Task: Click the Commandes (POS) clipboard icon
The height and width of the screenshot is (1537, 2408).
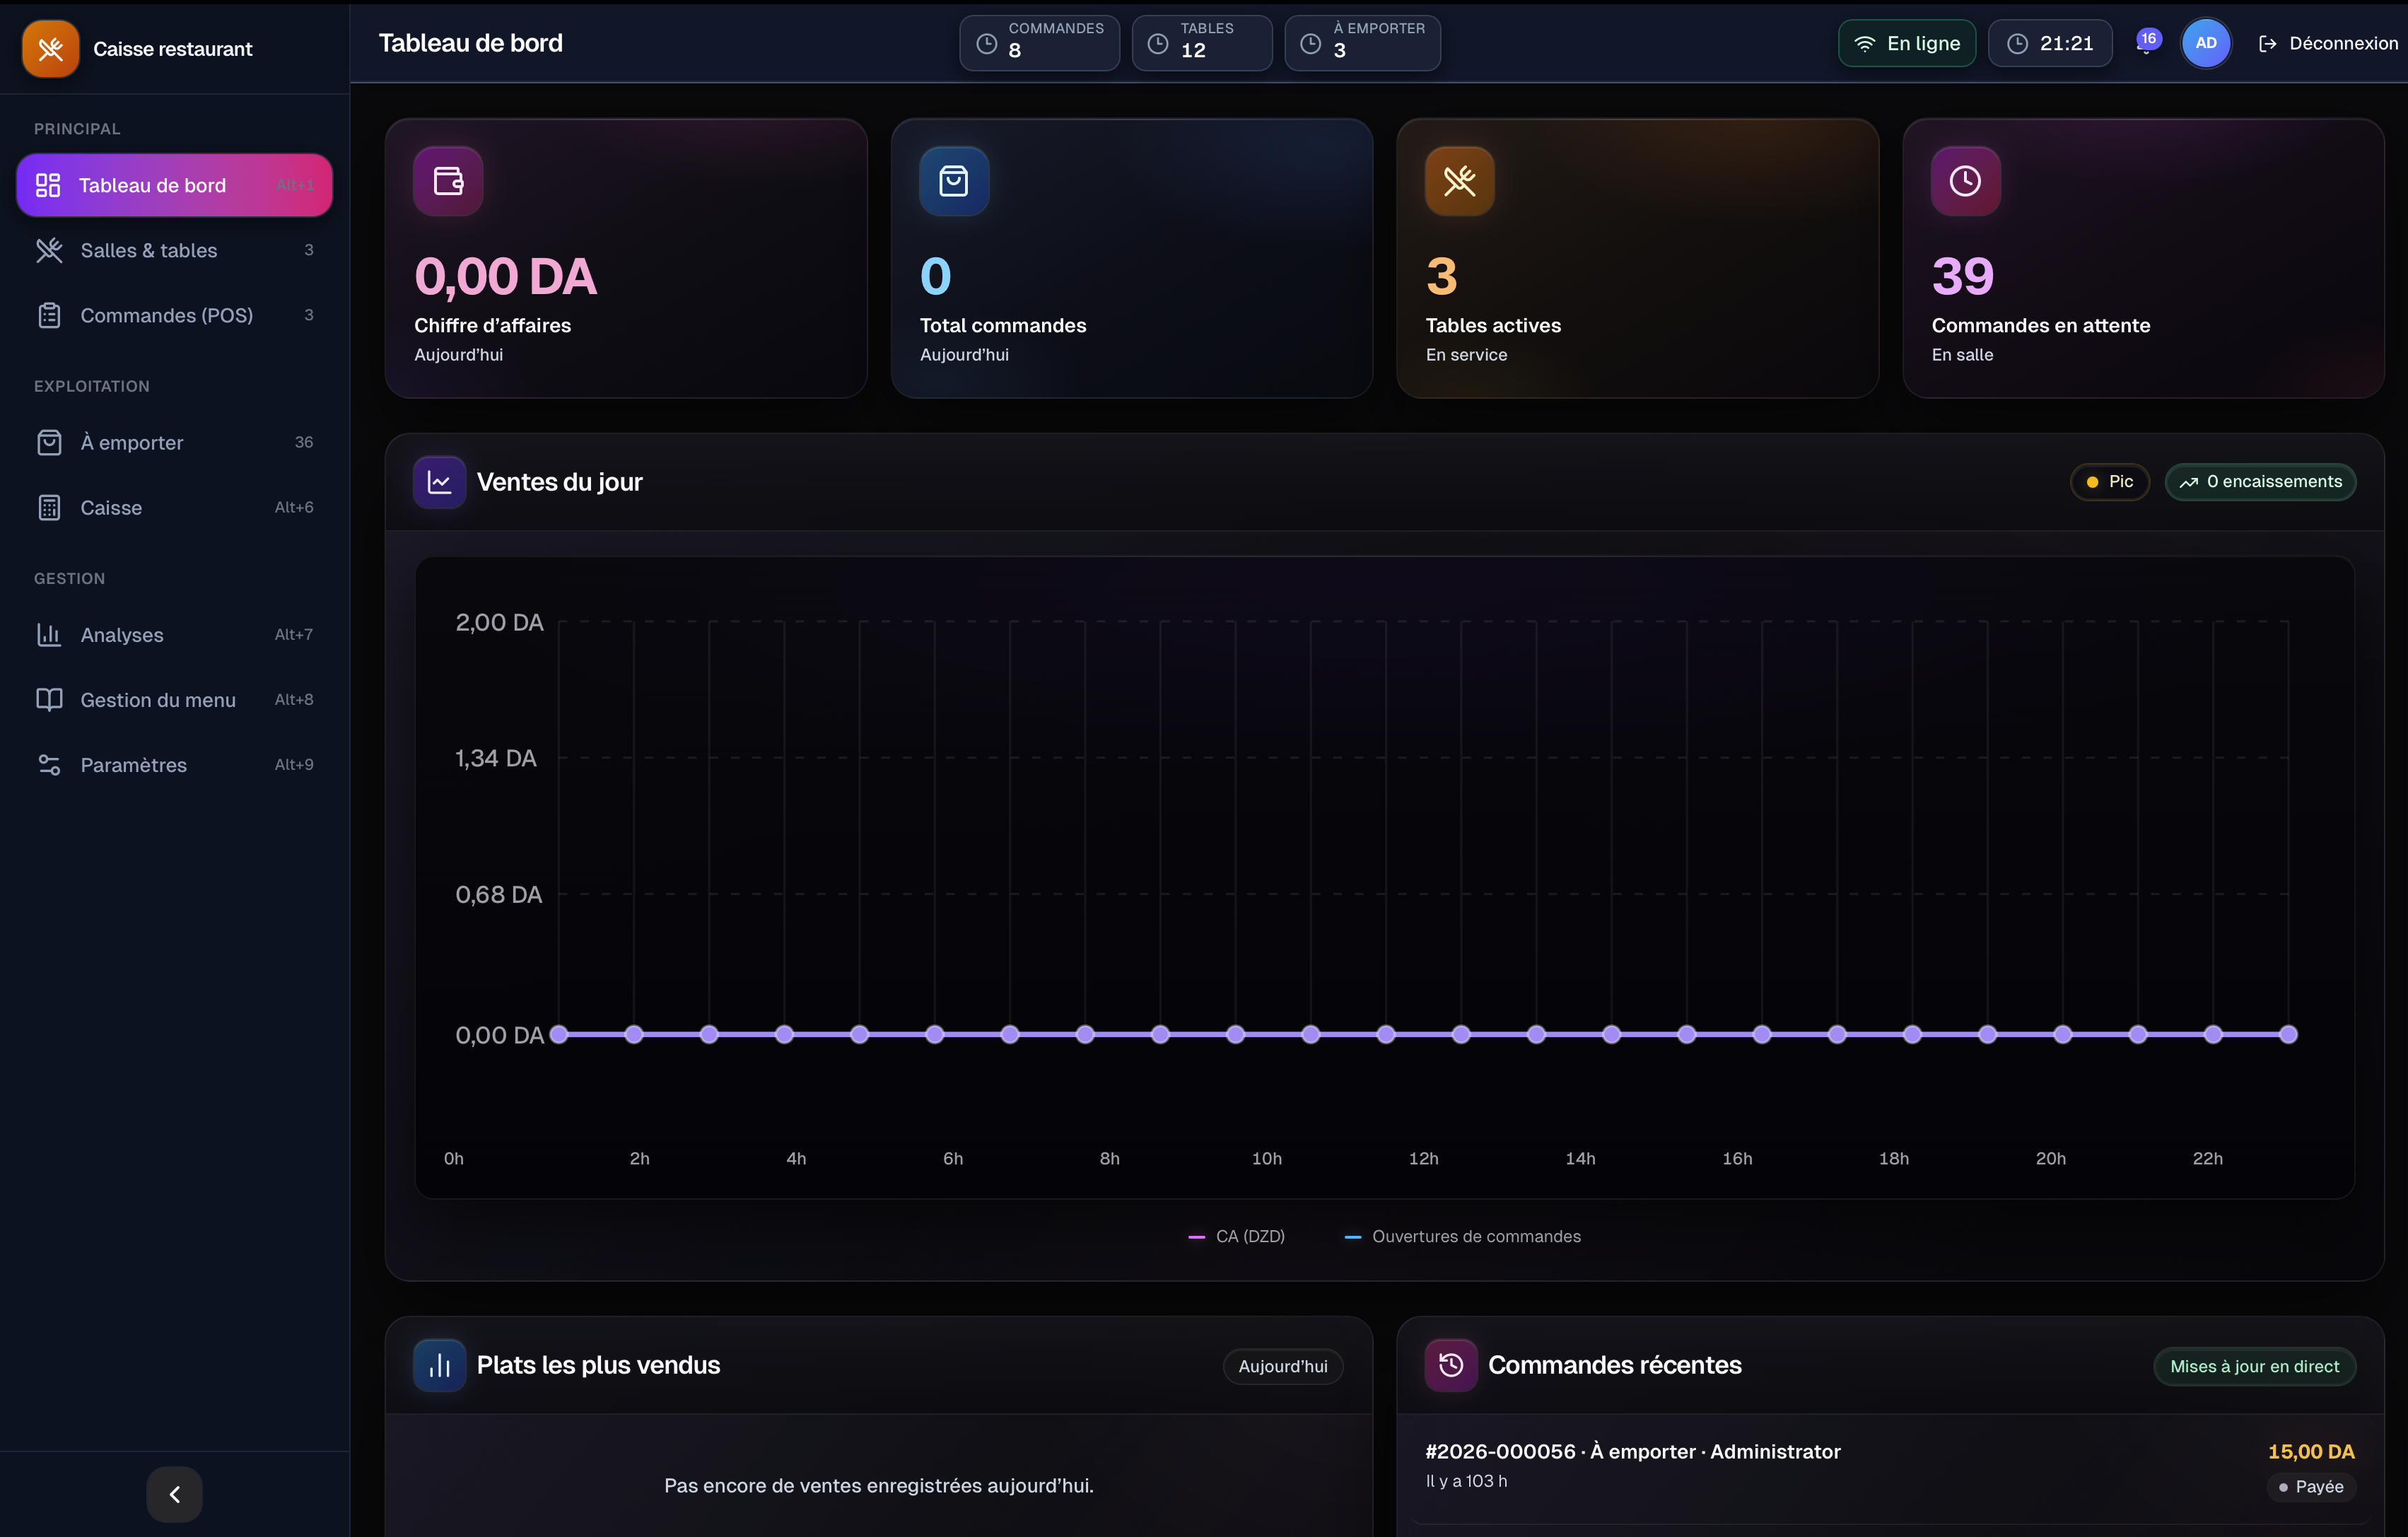Action: click(x=49, y=315)
